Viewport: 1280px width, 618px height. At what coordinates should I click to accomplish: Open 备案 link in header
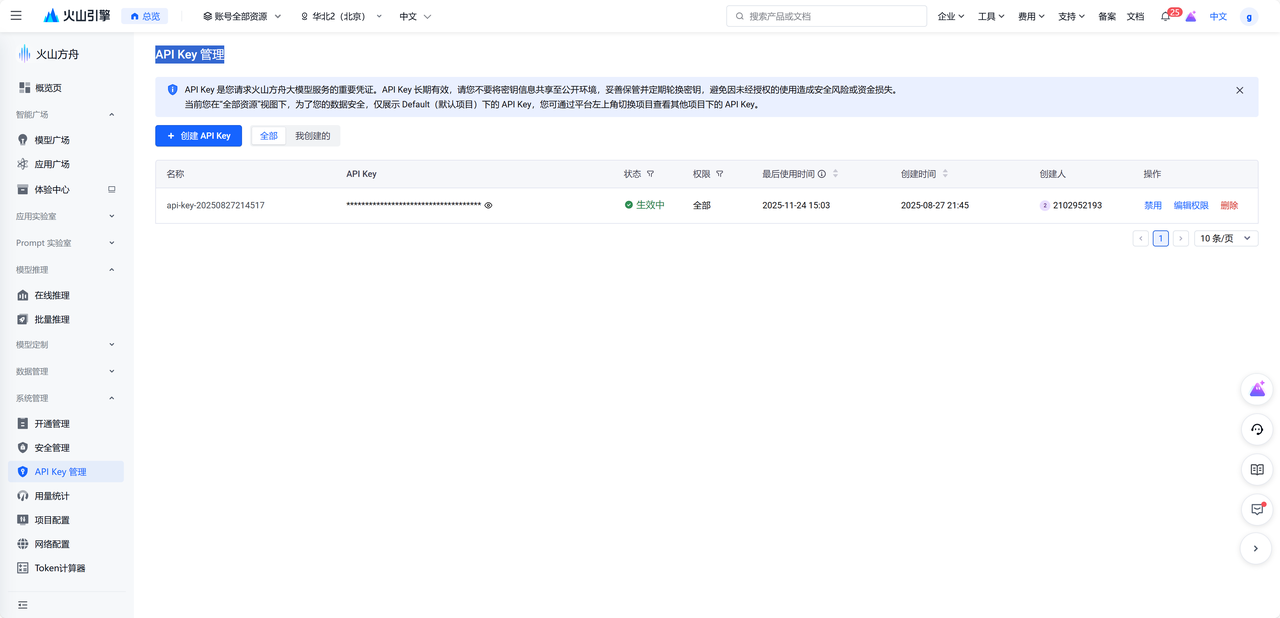[x=1107, y=16]
